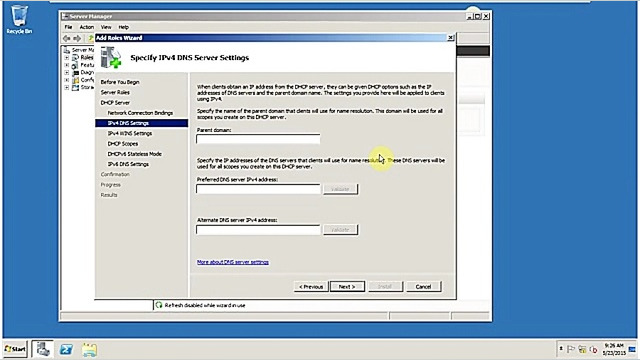Select the IPv4 DNS Settings step

point(142,123)
